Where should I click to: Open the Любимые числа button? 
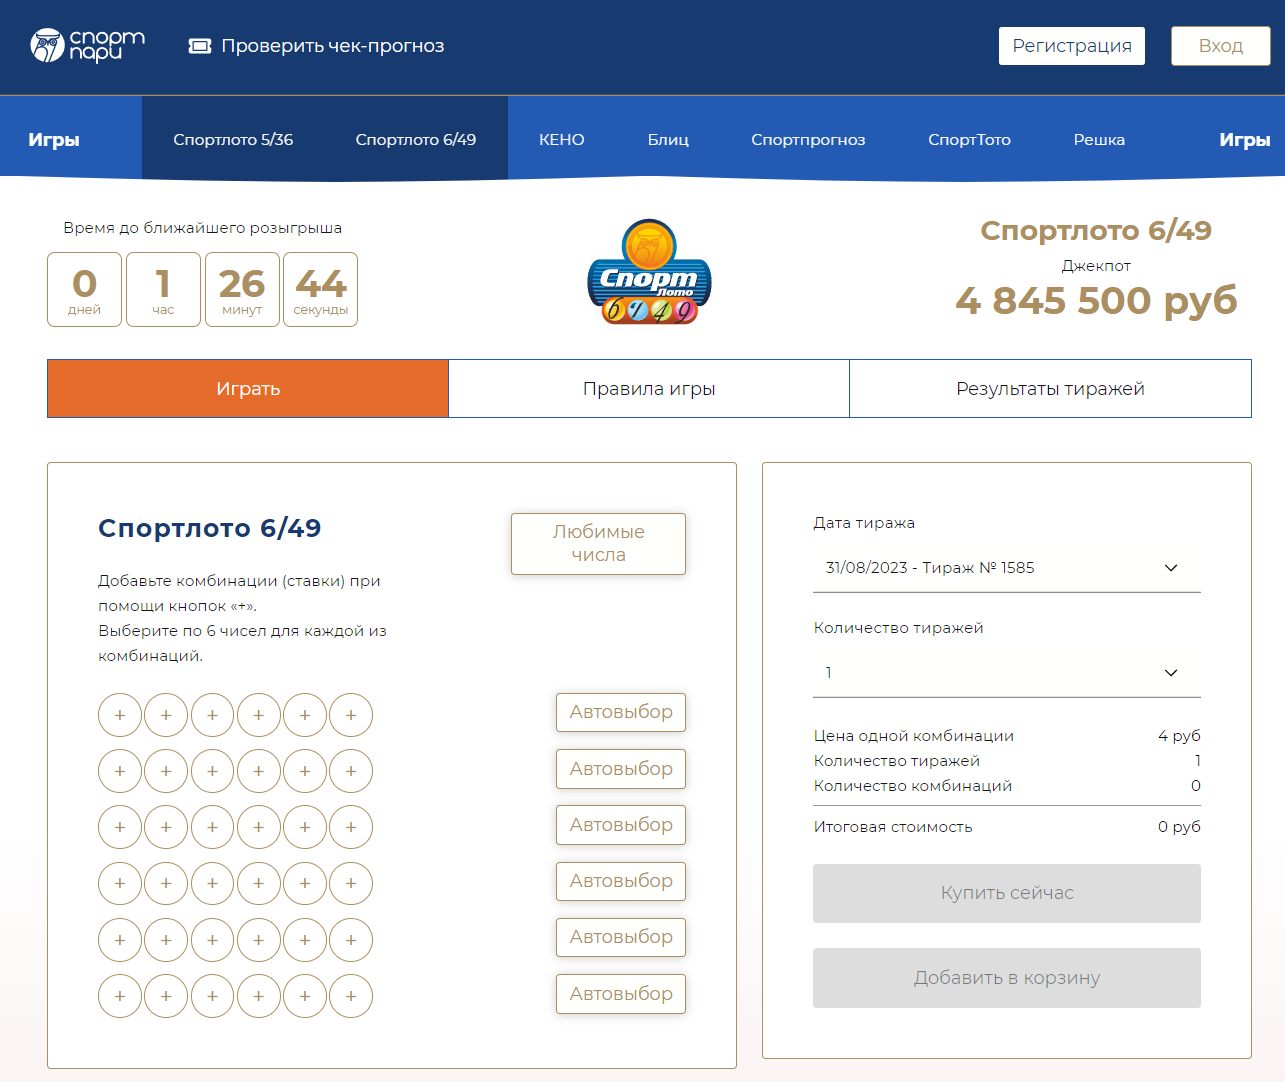[x=598, y=544]
